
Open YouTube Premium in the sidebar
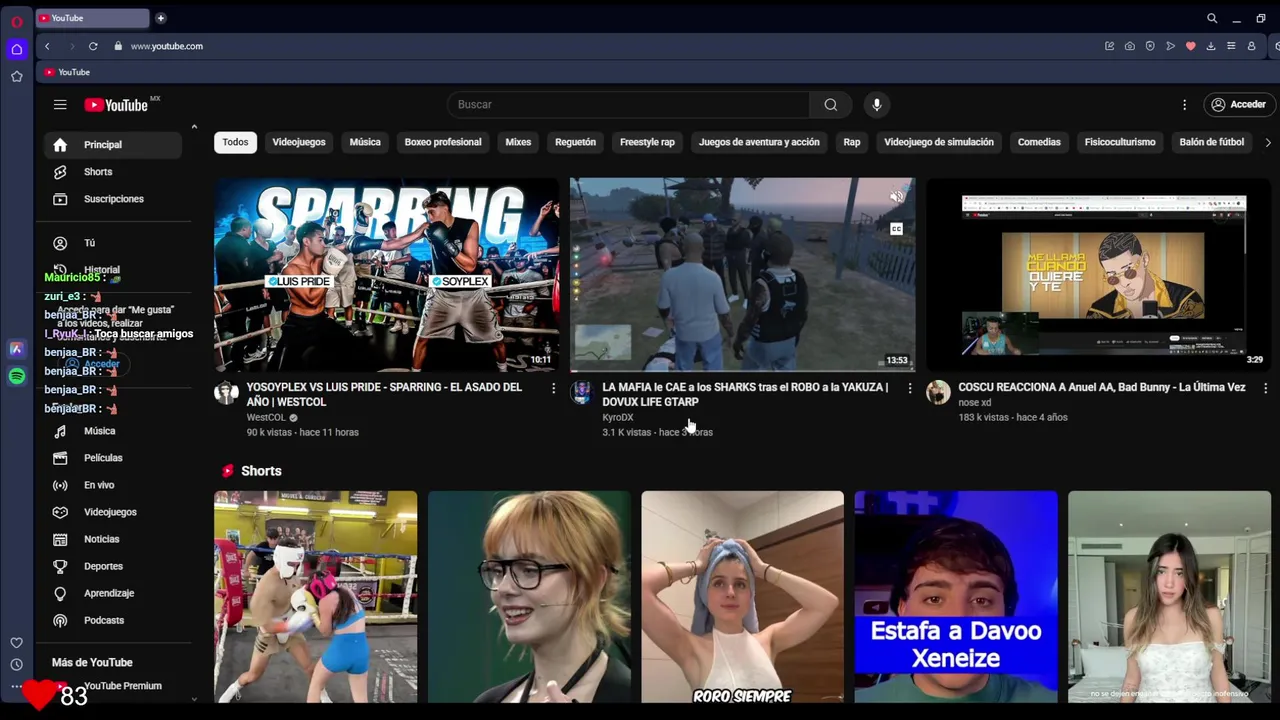pos(113,686)
